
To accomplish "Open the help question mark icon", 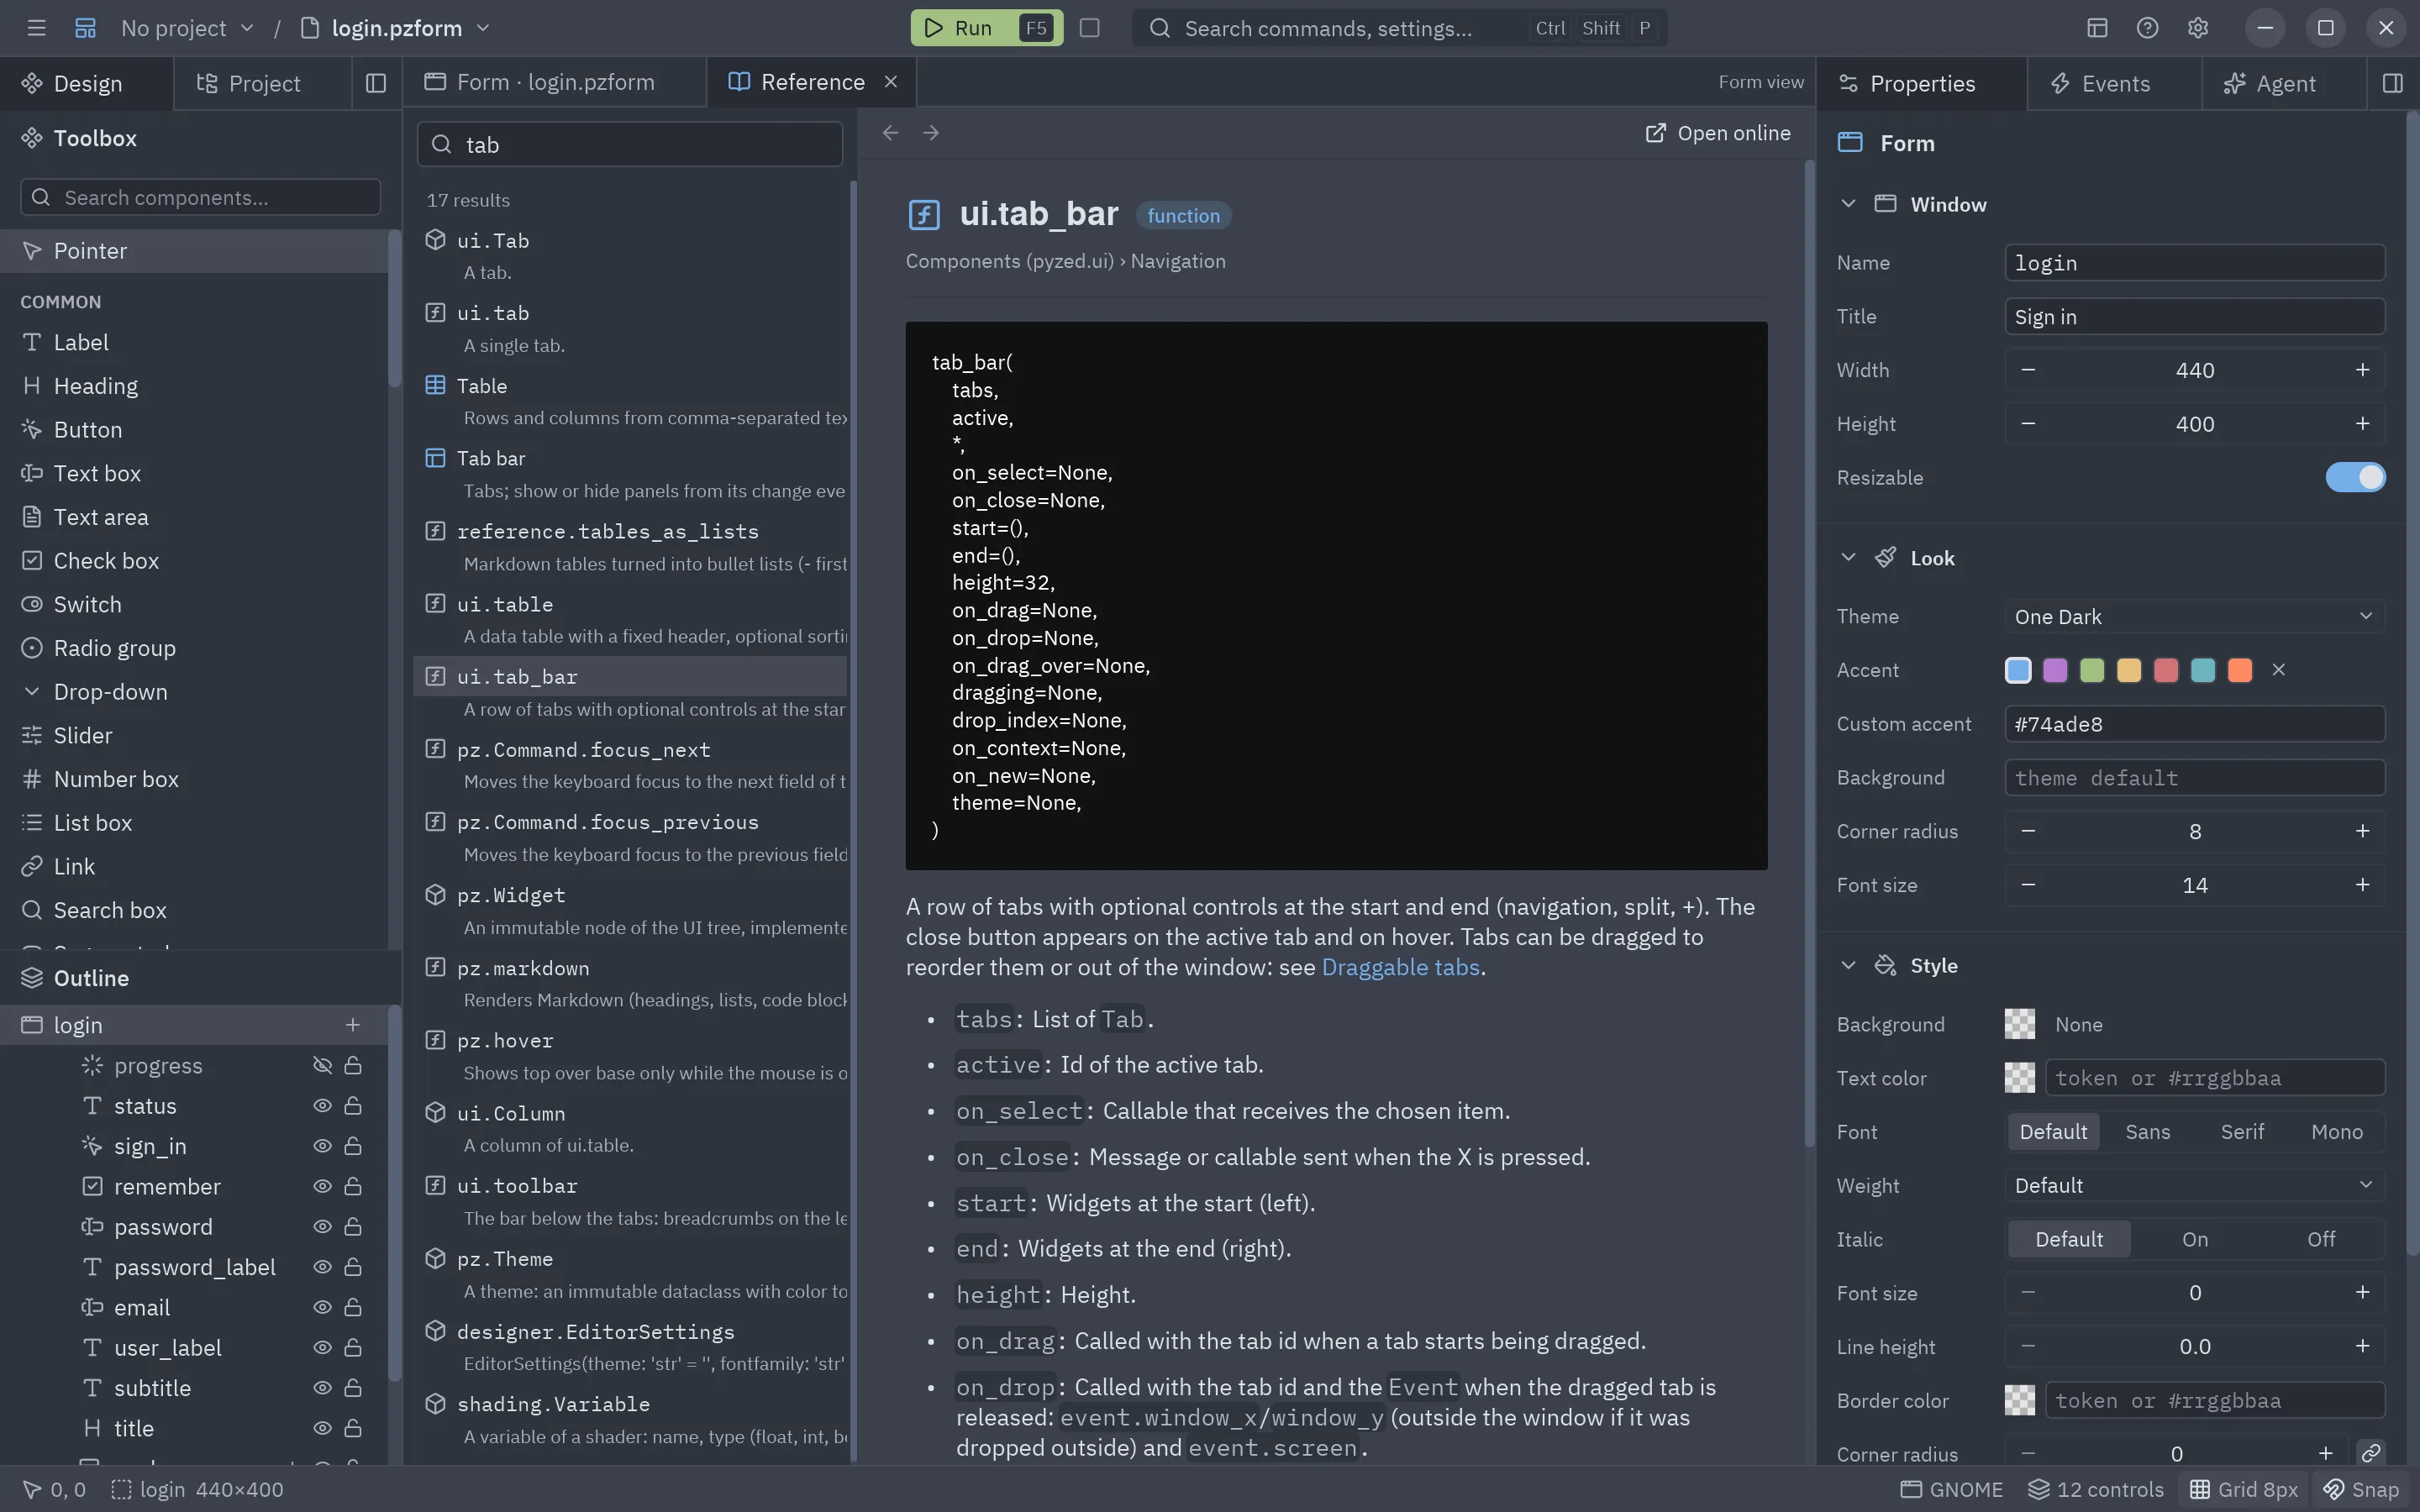I will coord(2147,28).
